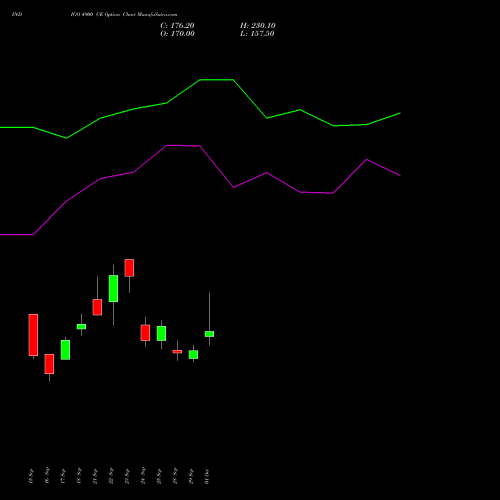Screen dimensions: 500x500
Task: Select the topmost red candle for 23 Sep
Action: click(129, 268)
